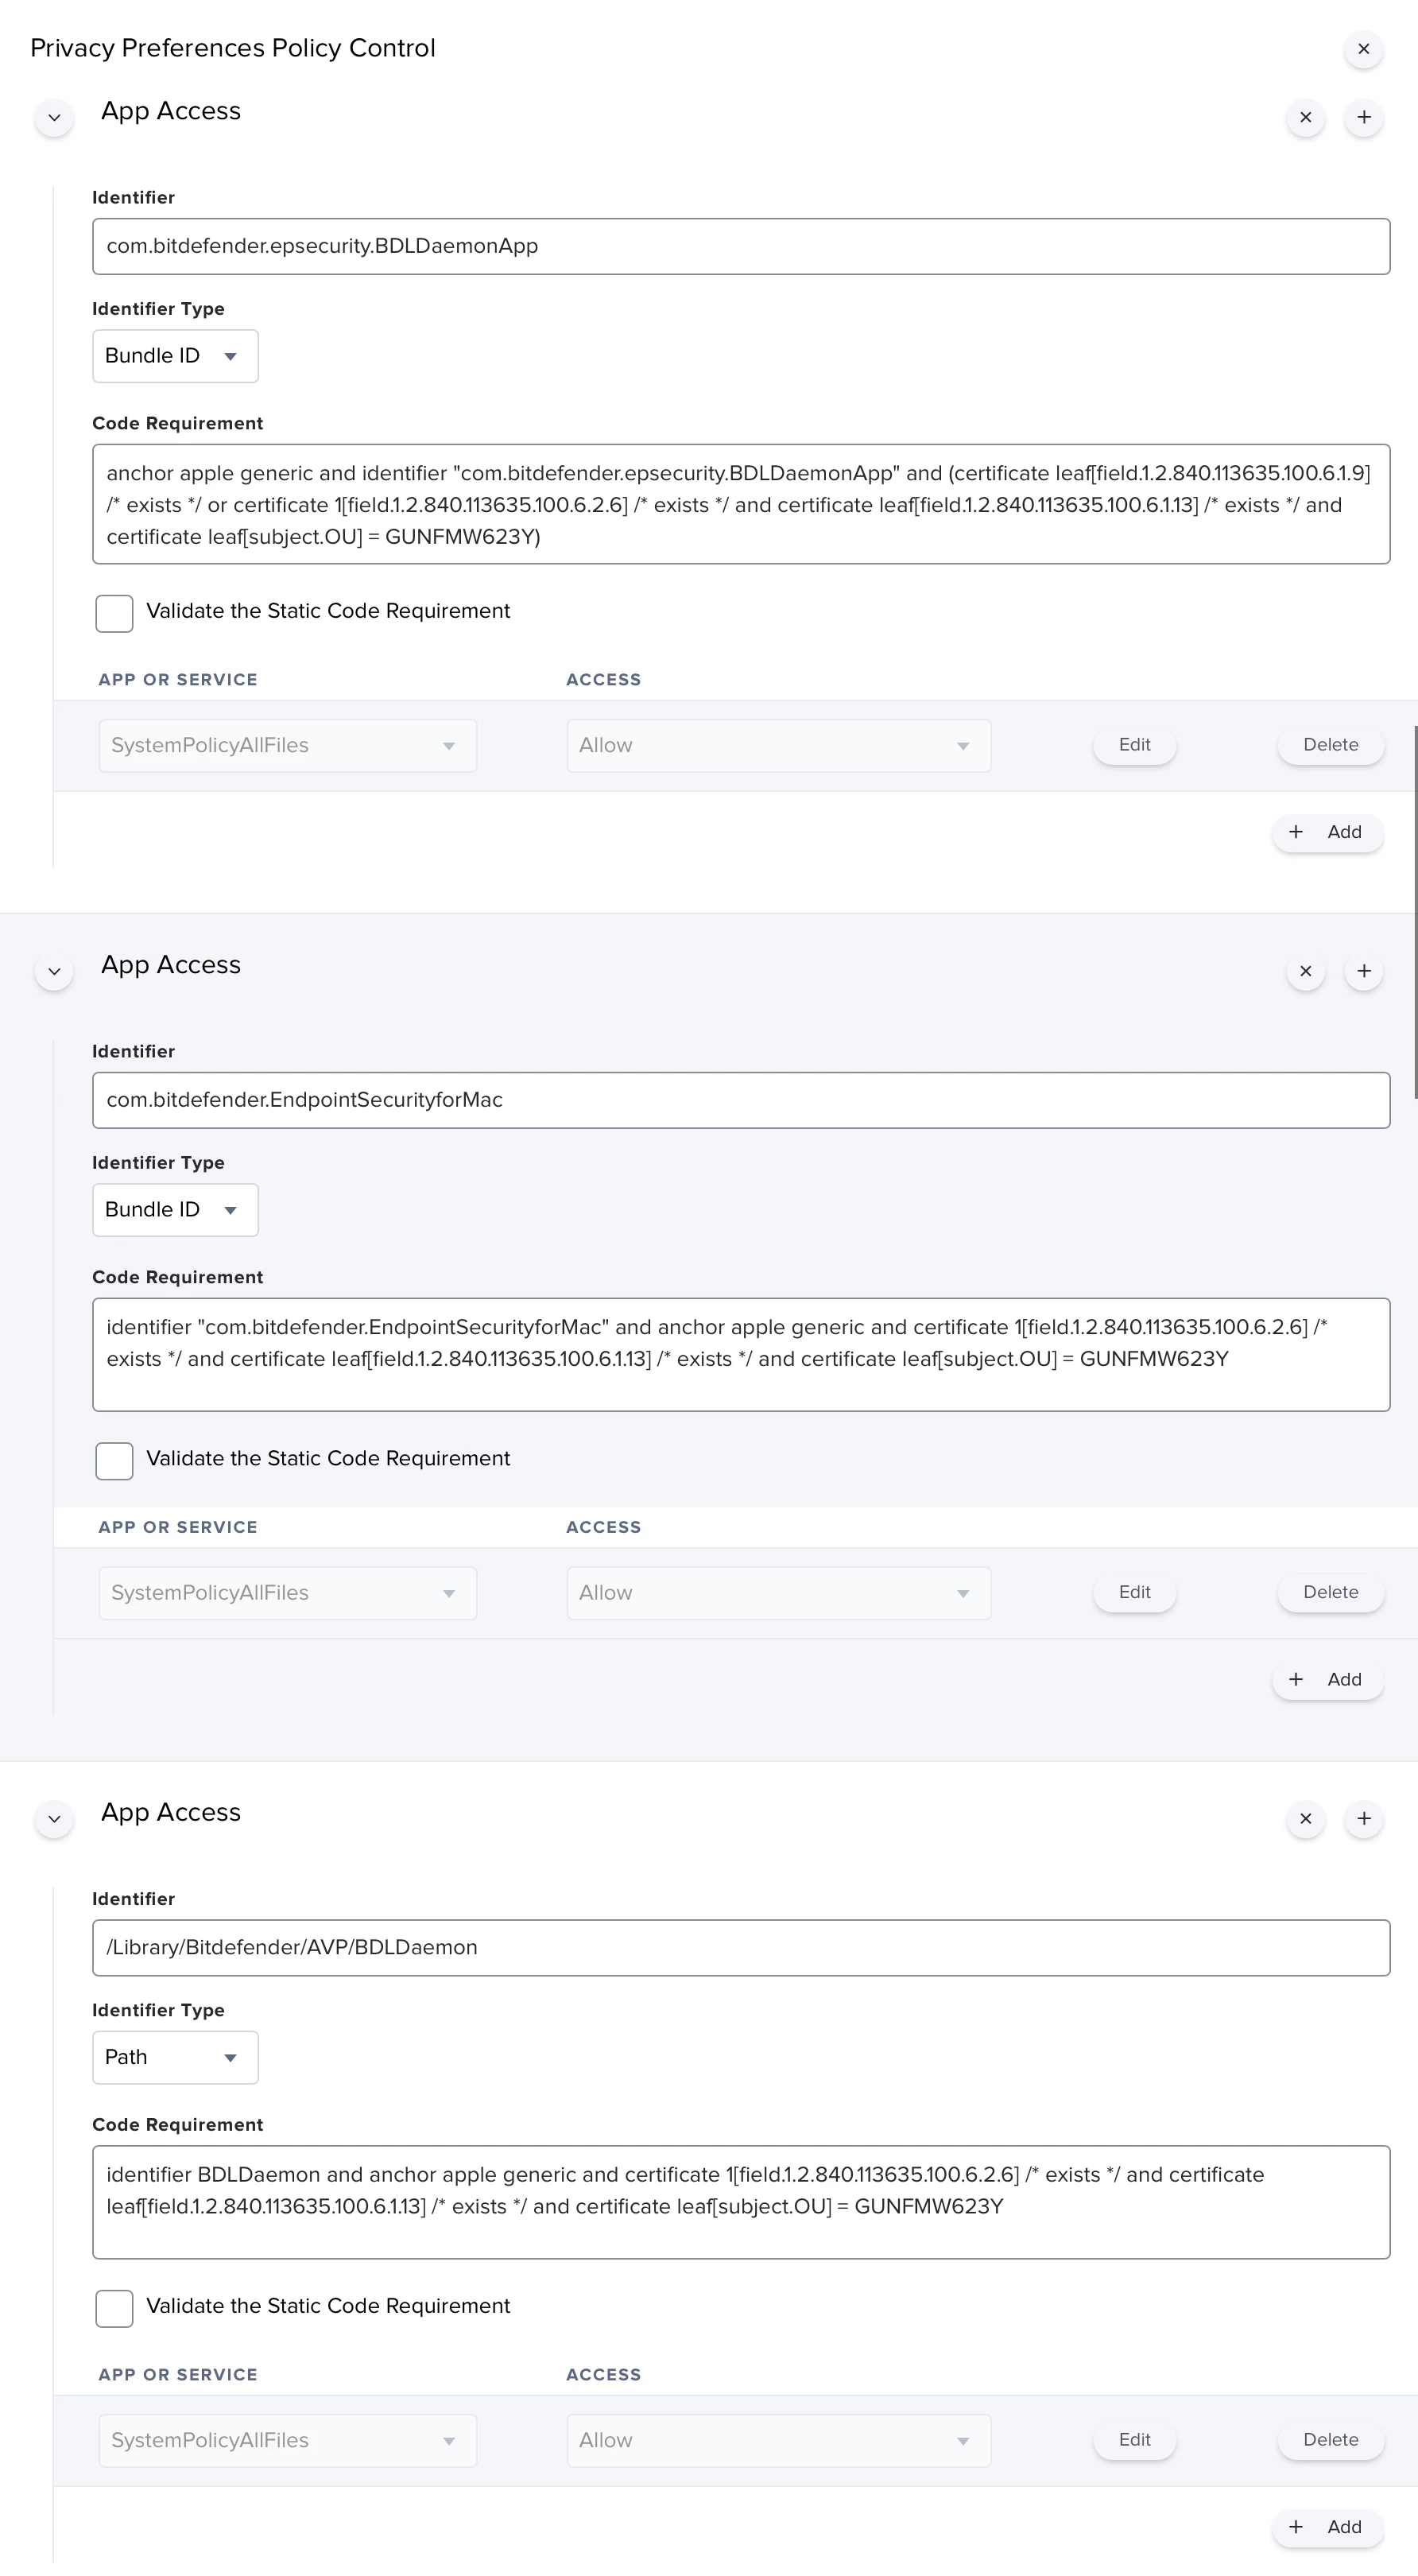Remove the /Library/Bitdefender/AVP/BDLDaemon App Access section

[x=1305, y=1819]
